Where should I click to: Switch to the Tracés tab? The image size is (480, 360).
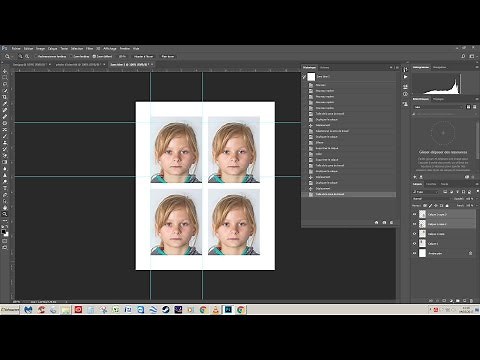tap(444, 184)
